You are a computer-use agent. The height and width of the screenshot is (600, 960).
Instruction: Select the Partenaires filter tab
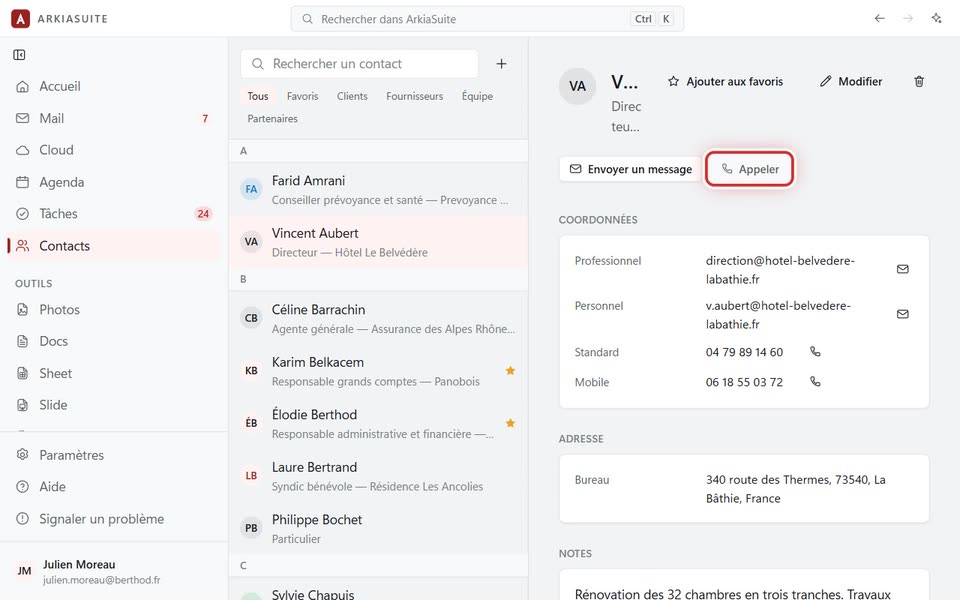(x=272, y=119)
